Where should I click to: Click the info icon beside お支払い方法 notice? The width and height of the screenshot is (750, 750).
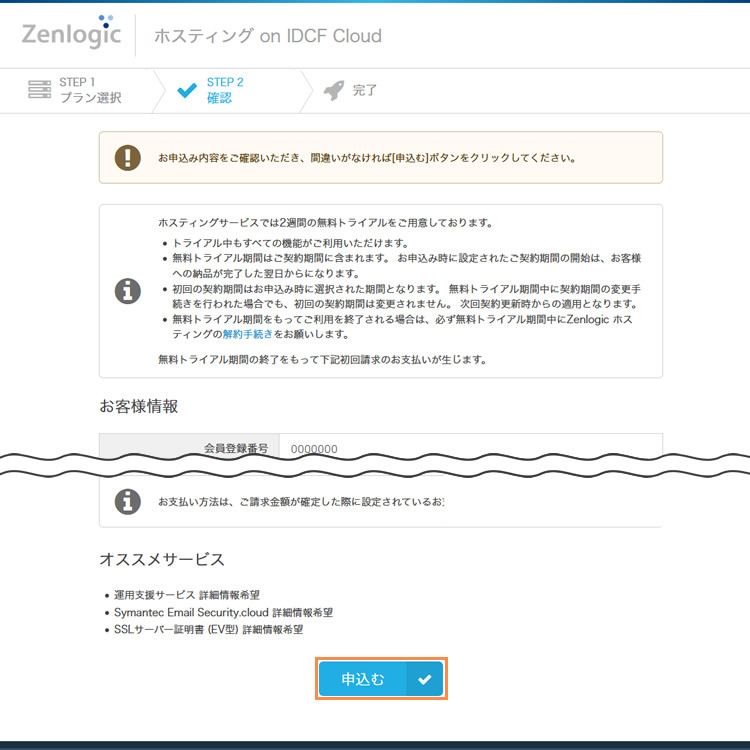pos(127,501)
